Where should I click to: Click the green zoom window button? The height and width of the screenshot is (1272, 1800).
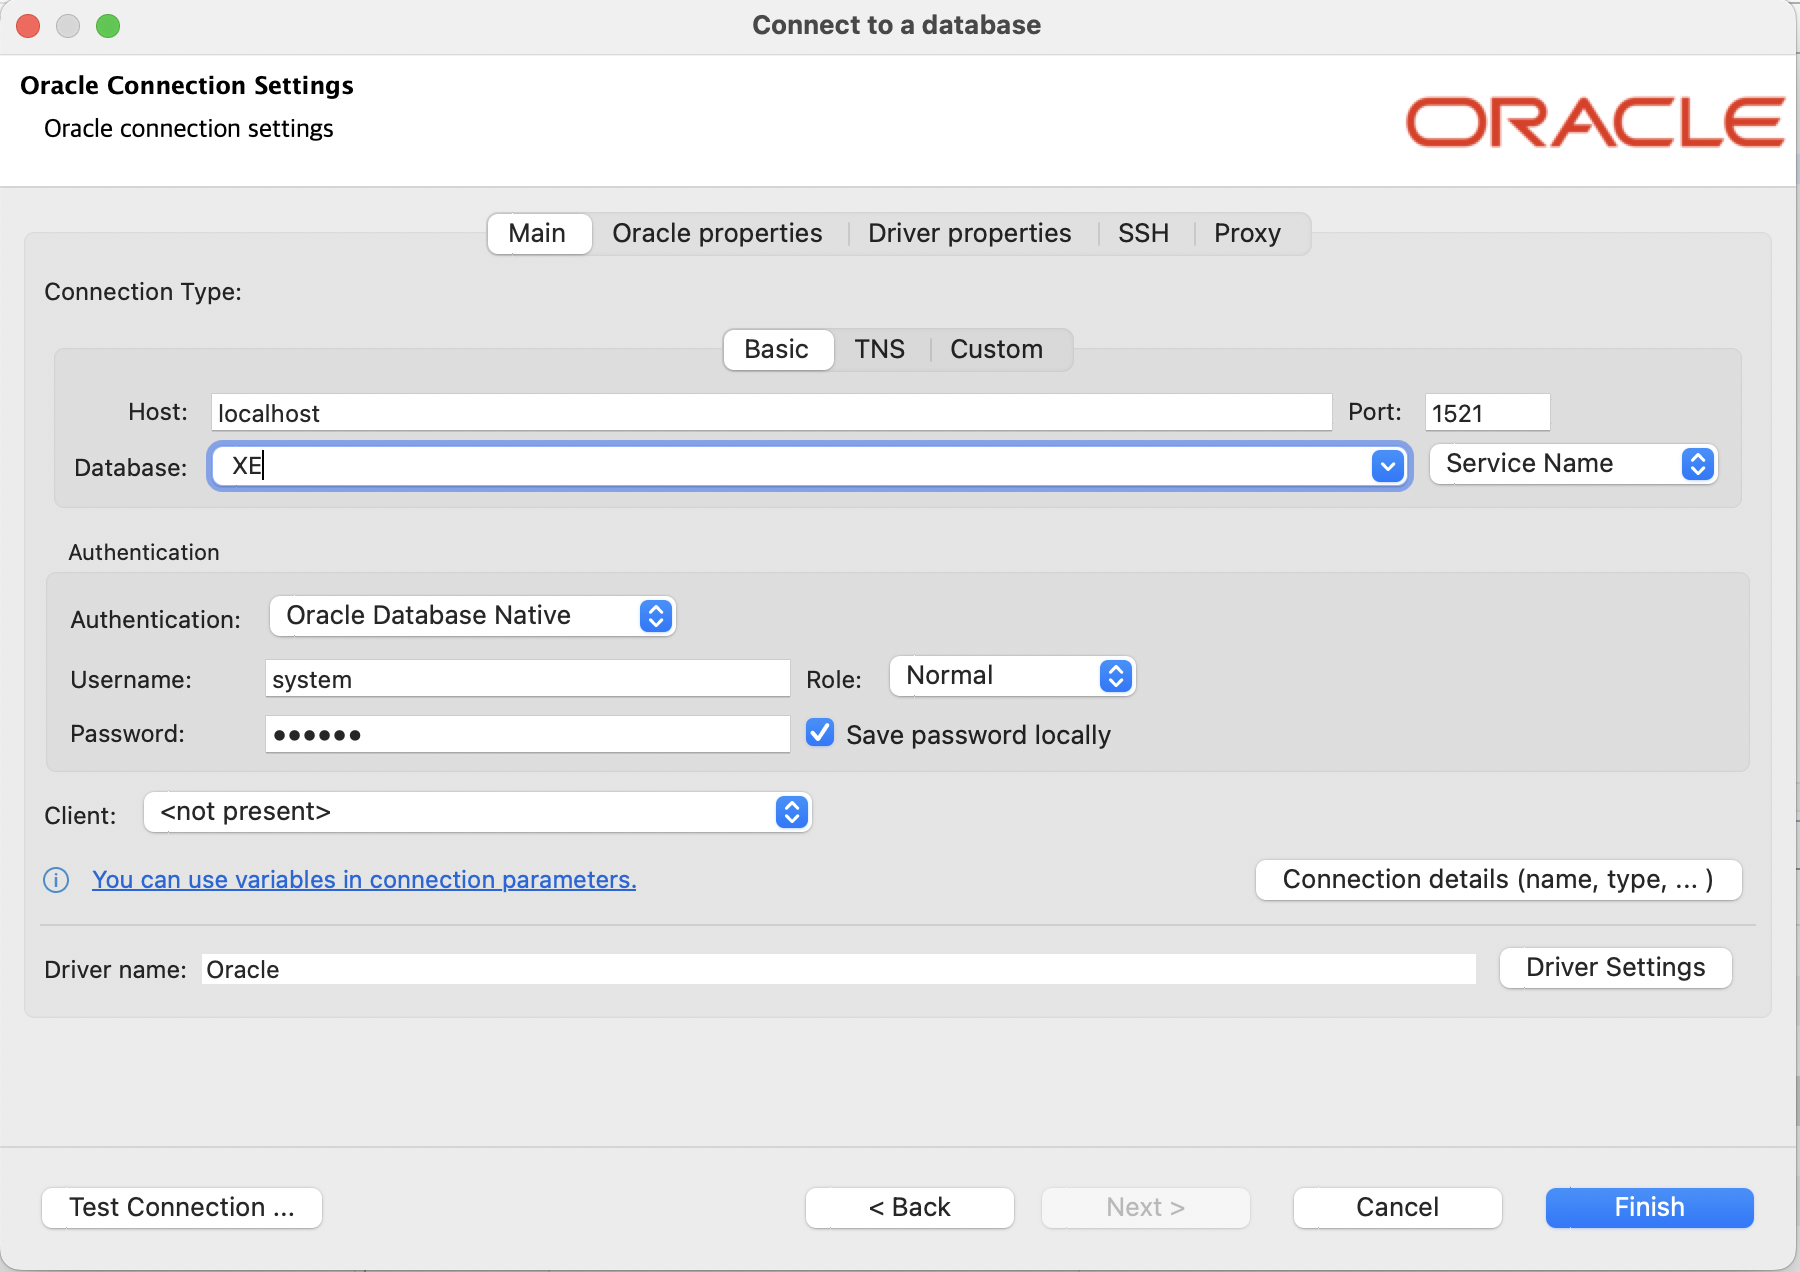108,26
